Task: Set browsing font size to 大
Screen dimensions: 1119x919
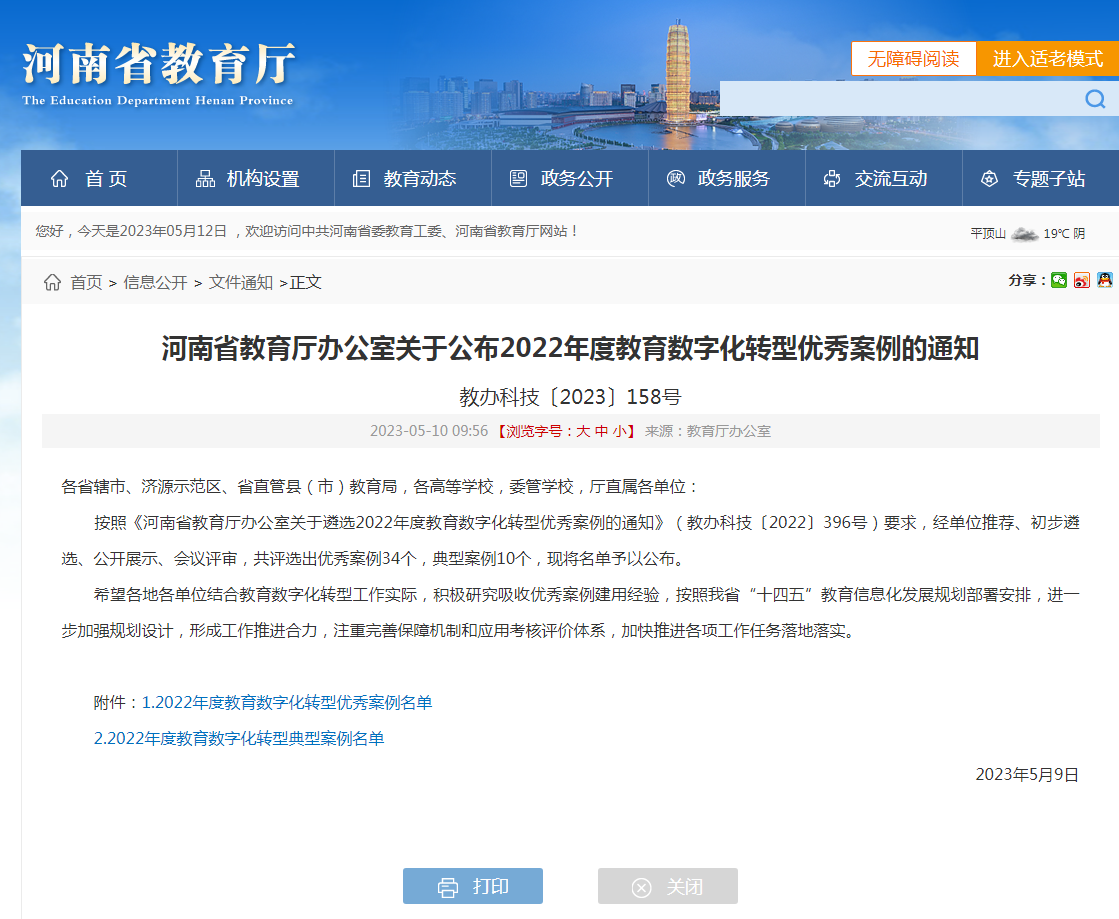Action: (583, 432)
